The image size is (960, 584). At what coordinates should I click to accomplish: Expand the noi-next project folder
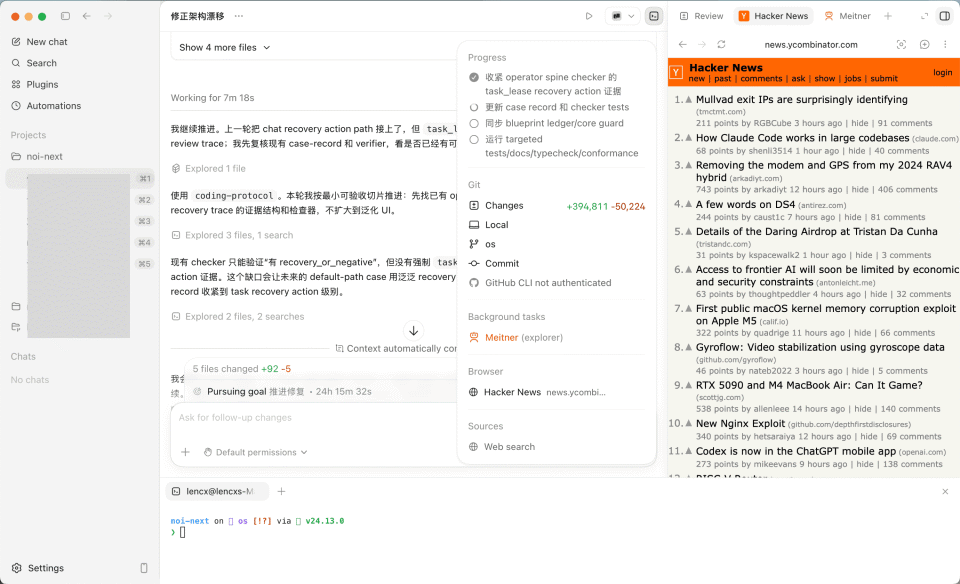click(37, 156)
